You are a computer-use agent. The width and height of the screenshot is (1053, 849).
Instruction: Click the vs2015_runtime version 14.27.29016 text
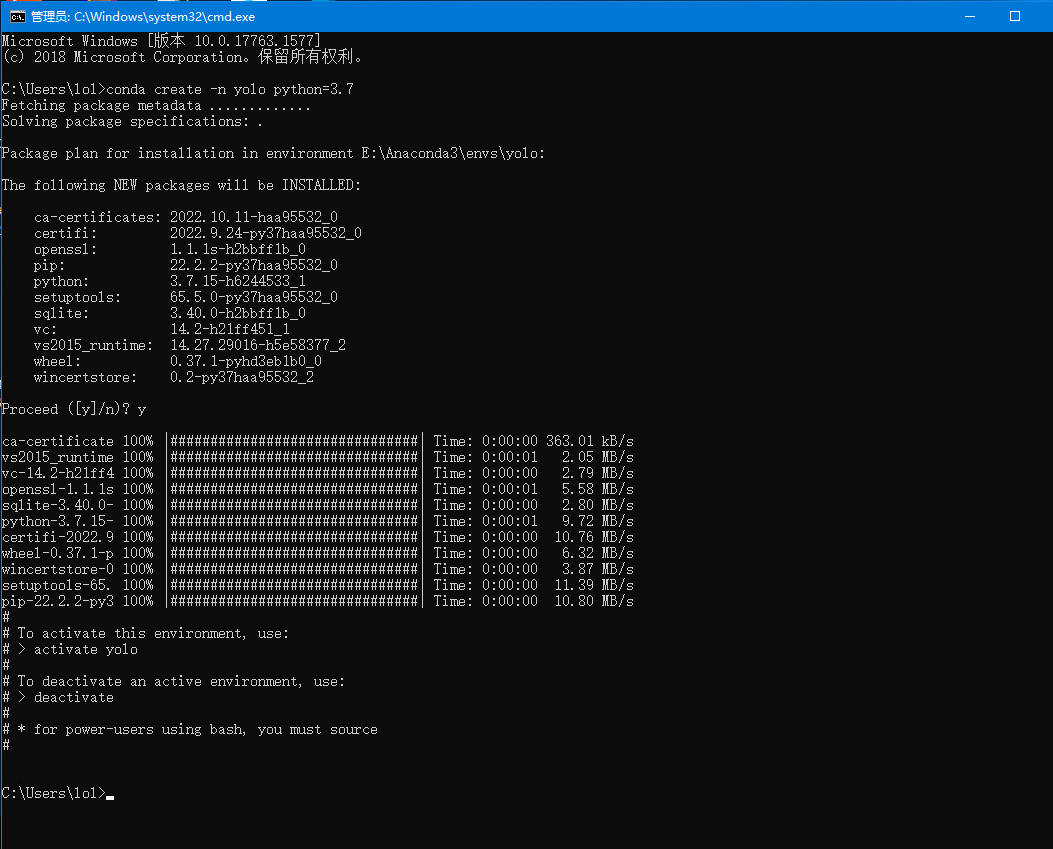point(258,345)
